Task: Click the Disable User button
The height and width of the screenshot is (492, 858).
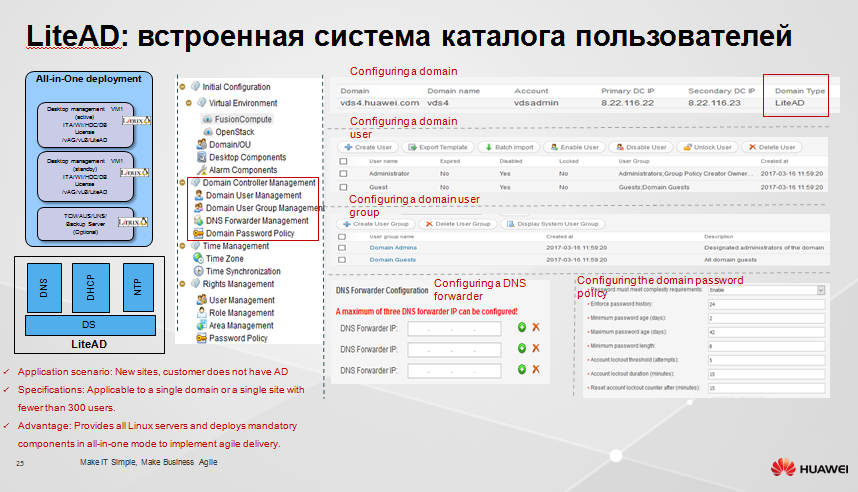Action: [x=641, y=147]
